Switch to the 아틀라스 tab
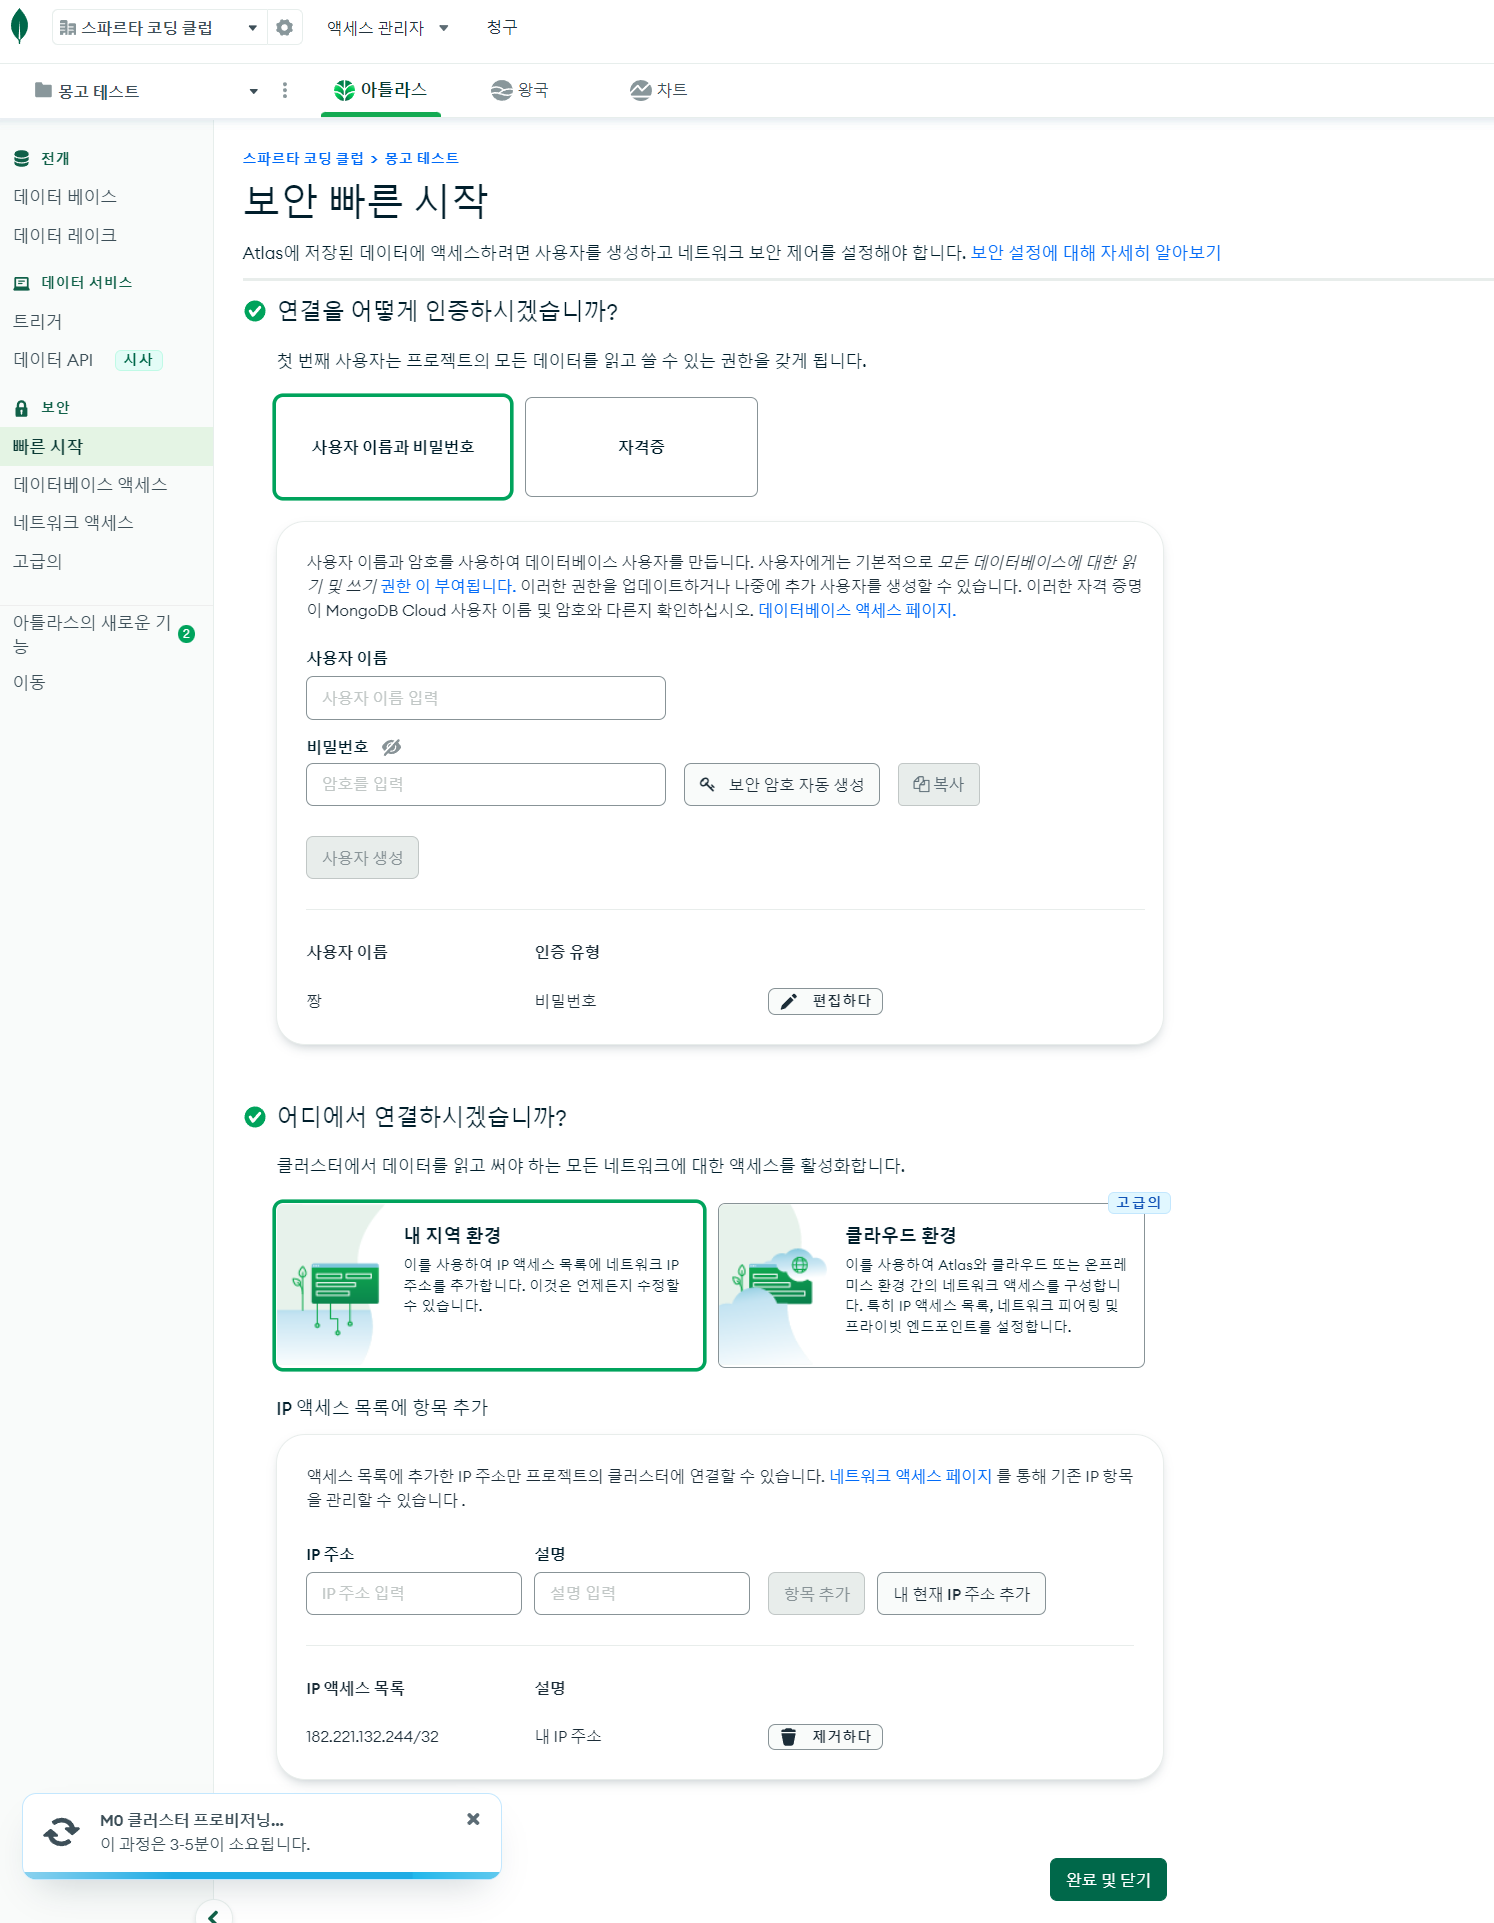The height and width of the screenshot is (1923, 1494). [381, 91]
